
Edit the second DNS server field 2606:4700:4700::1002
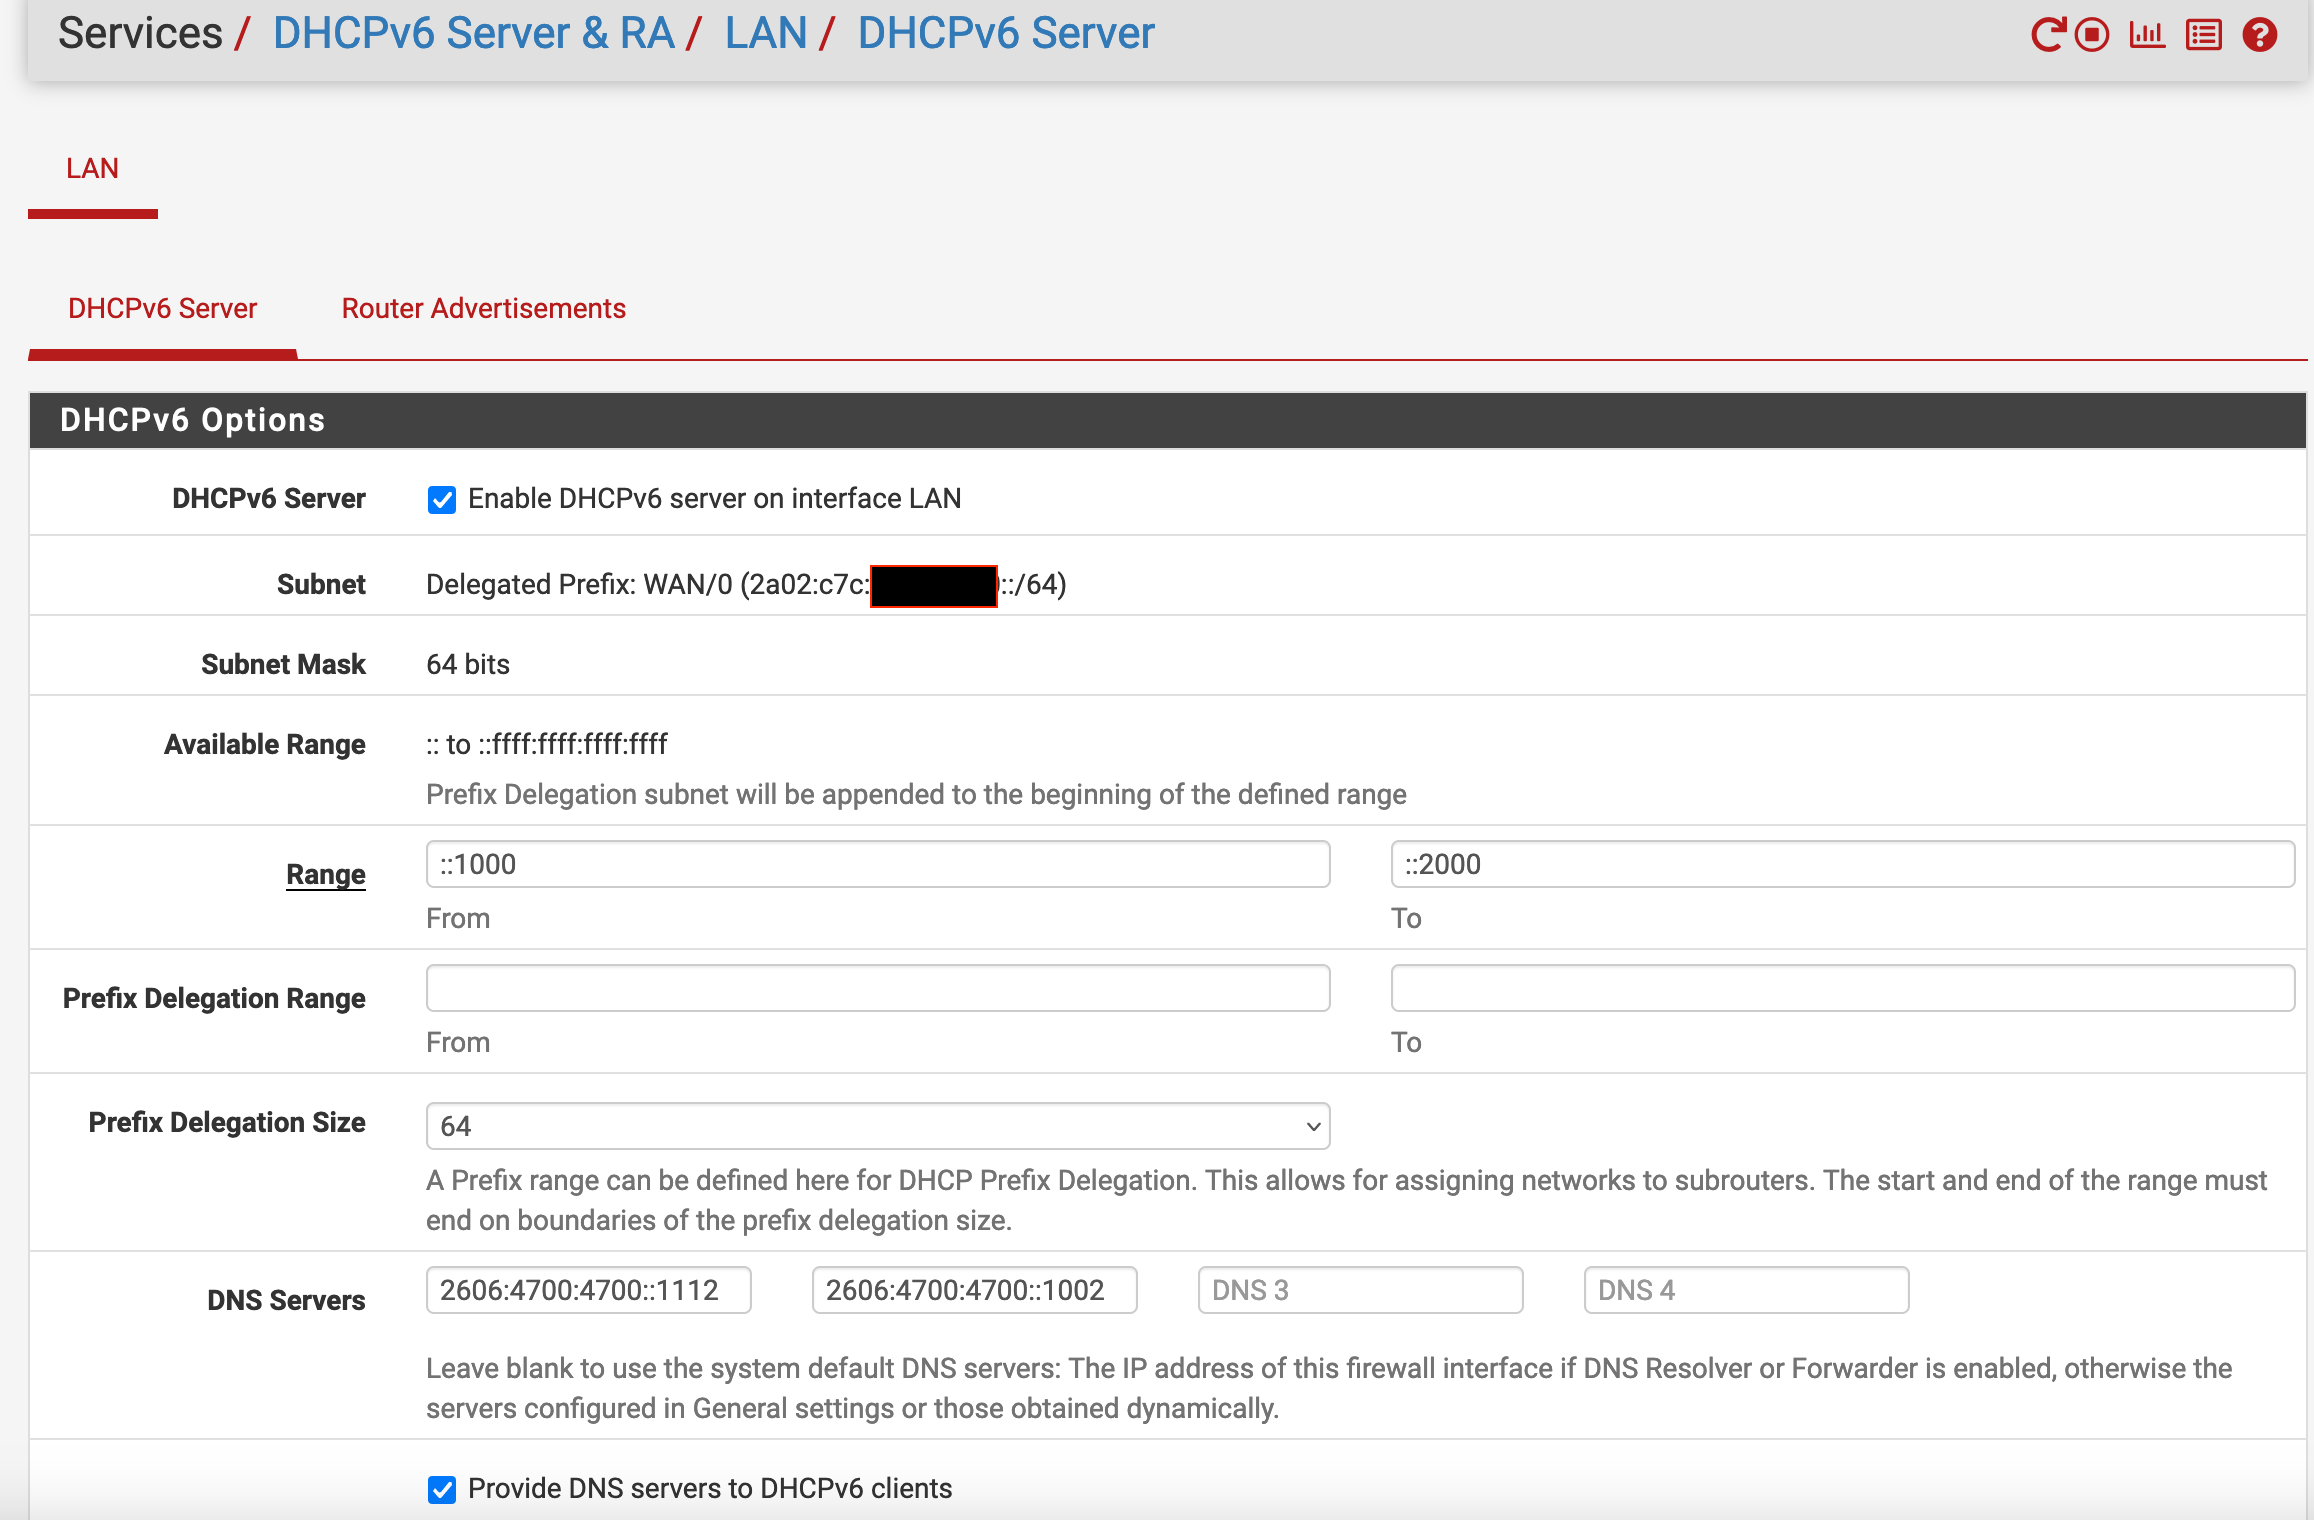point(974,1290)
